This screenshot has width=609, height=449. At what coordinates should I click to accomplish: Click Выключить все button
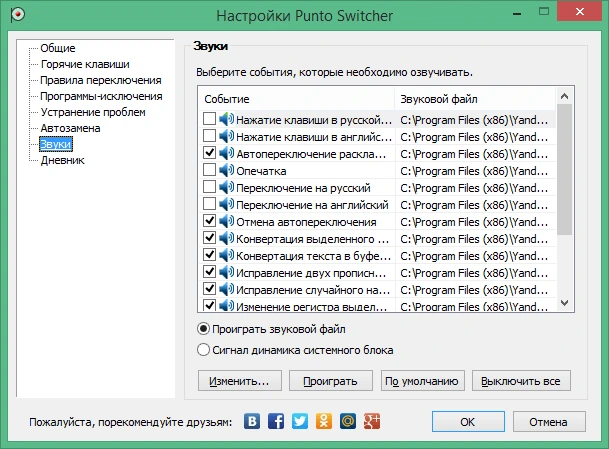(521, 381)
